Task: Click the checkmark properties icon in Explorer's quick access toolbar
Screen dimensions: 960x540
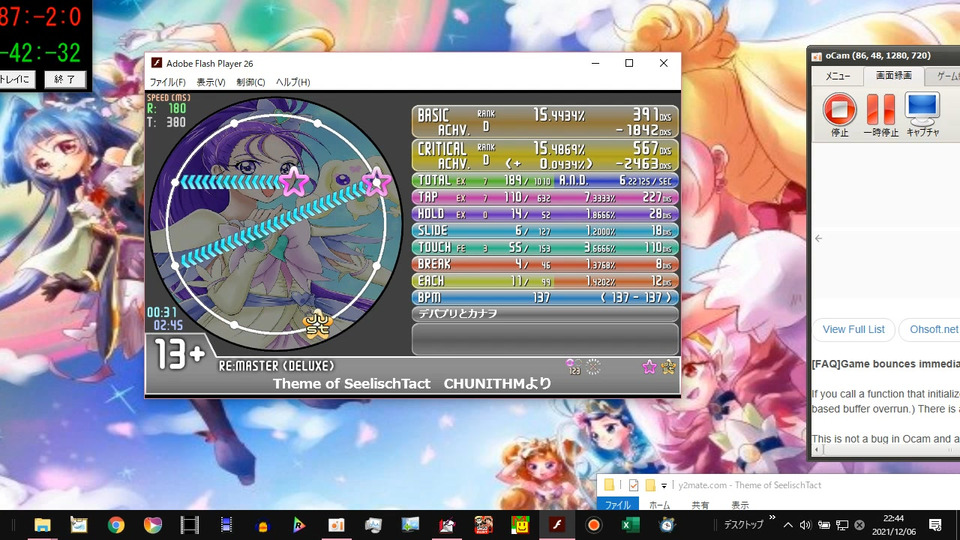Action: (634, 486)
